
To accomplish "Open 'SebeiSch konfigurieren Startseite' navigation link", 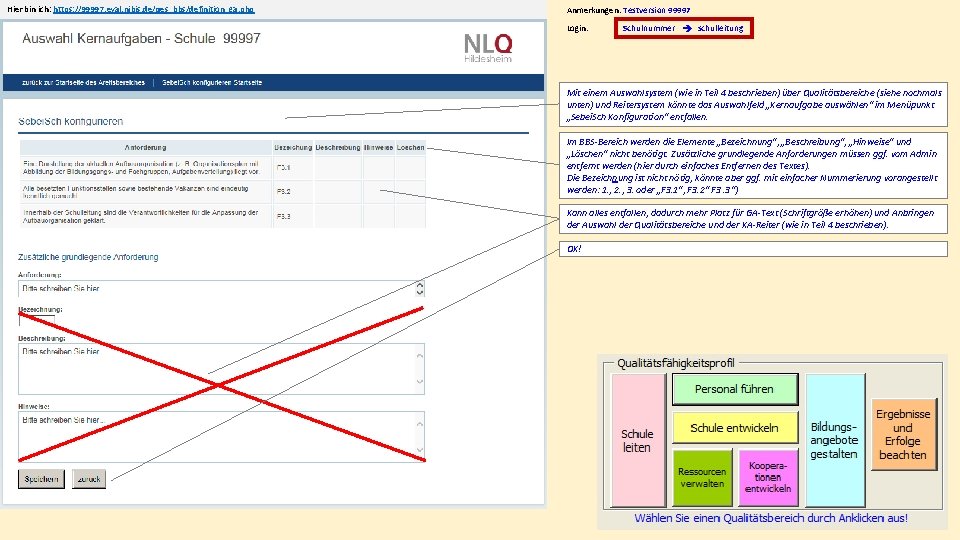I will click(212, 83).
